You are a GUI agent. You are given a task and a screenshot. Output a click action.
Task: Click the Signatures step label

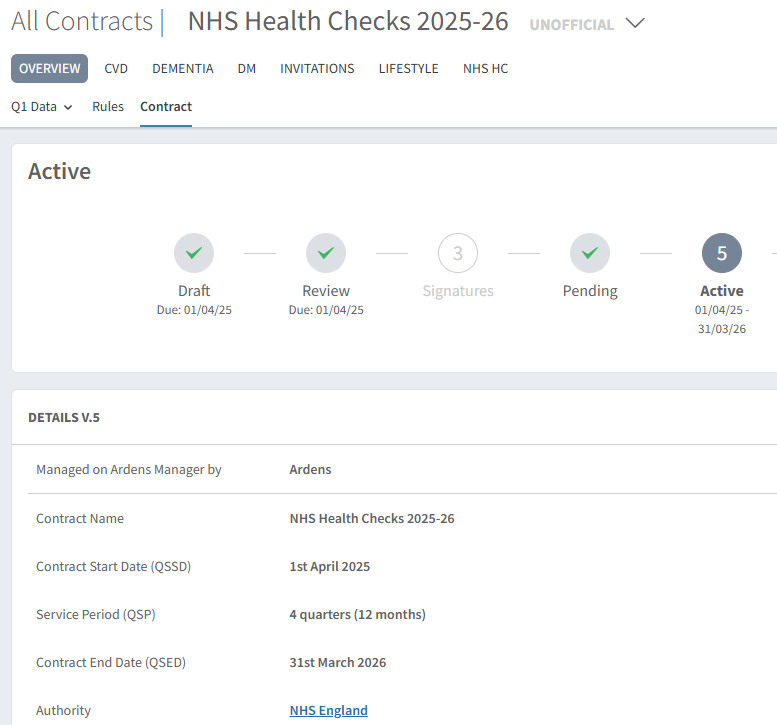458,290
